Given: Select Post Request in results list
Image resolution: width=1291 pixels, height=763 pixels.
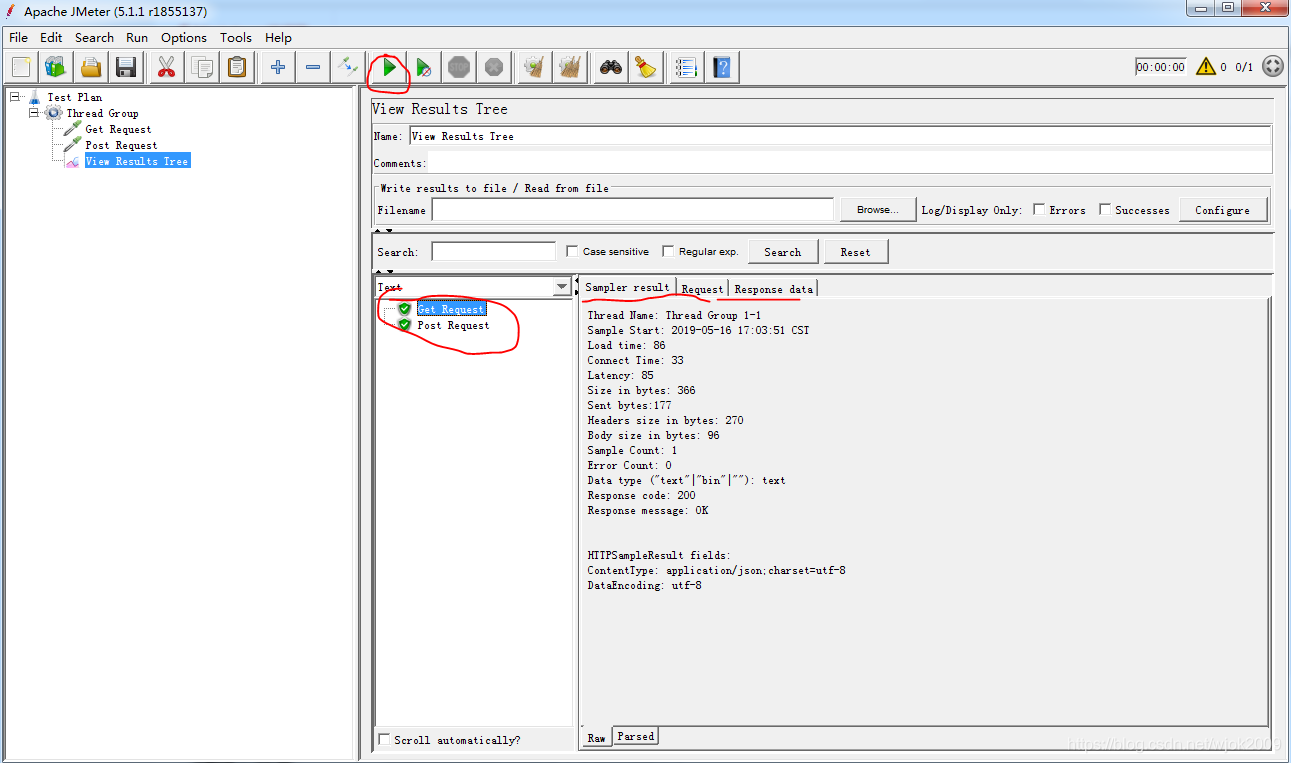Looking at the screenshot, I should click(x=453, y=325).
